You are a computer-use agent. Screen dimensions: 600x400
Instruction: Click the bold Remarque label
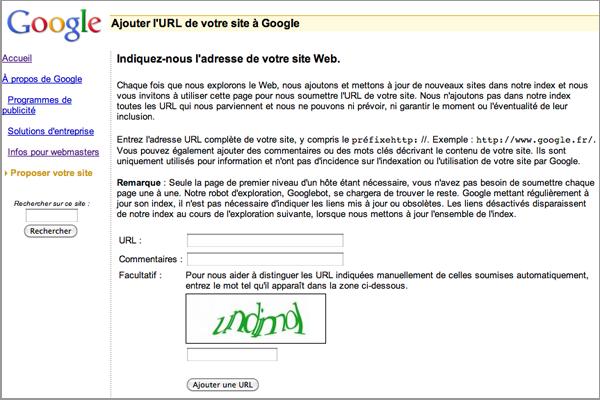[139, 183]
